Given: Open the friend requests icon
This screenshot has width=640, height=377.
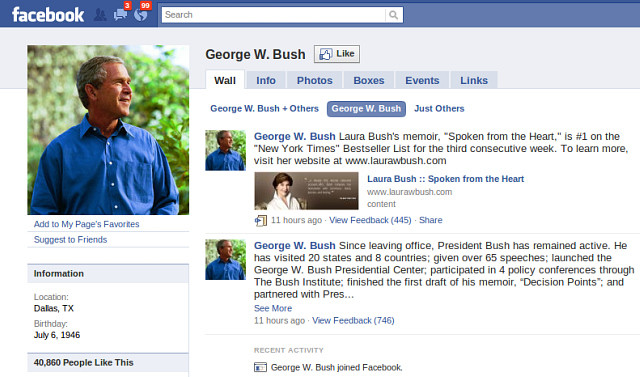Looking at the screenshot, I should click(100, 15).
